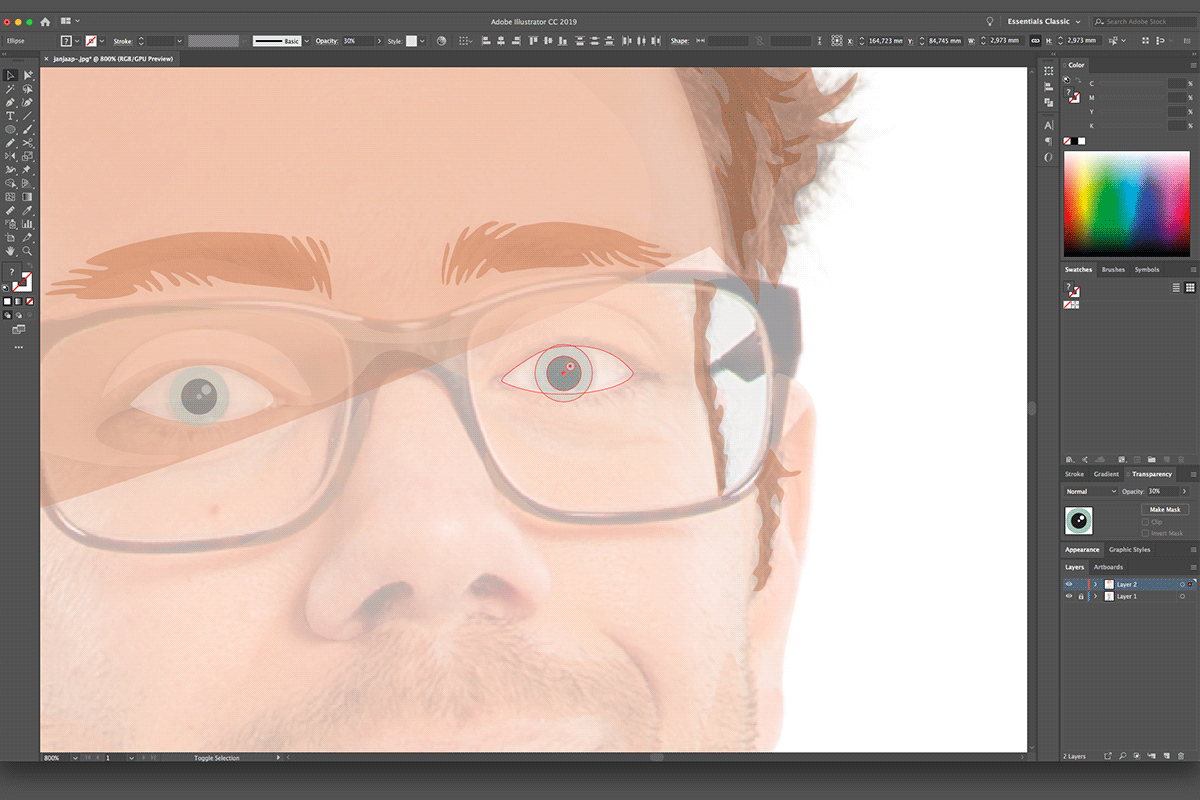1200x800 pixels.
Task: Click Layer 2 target circle
Action: click(x=1182, y=584)
